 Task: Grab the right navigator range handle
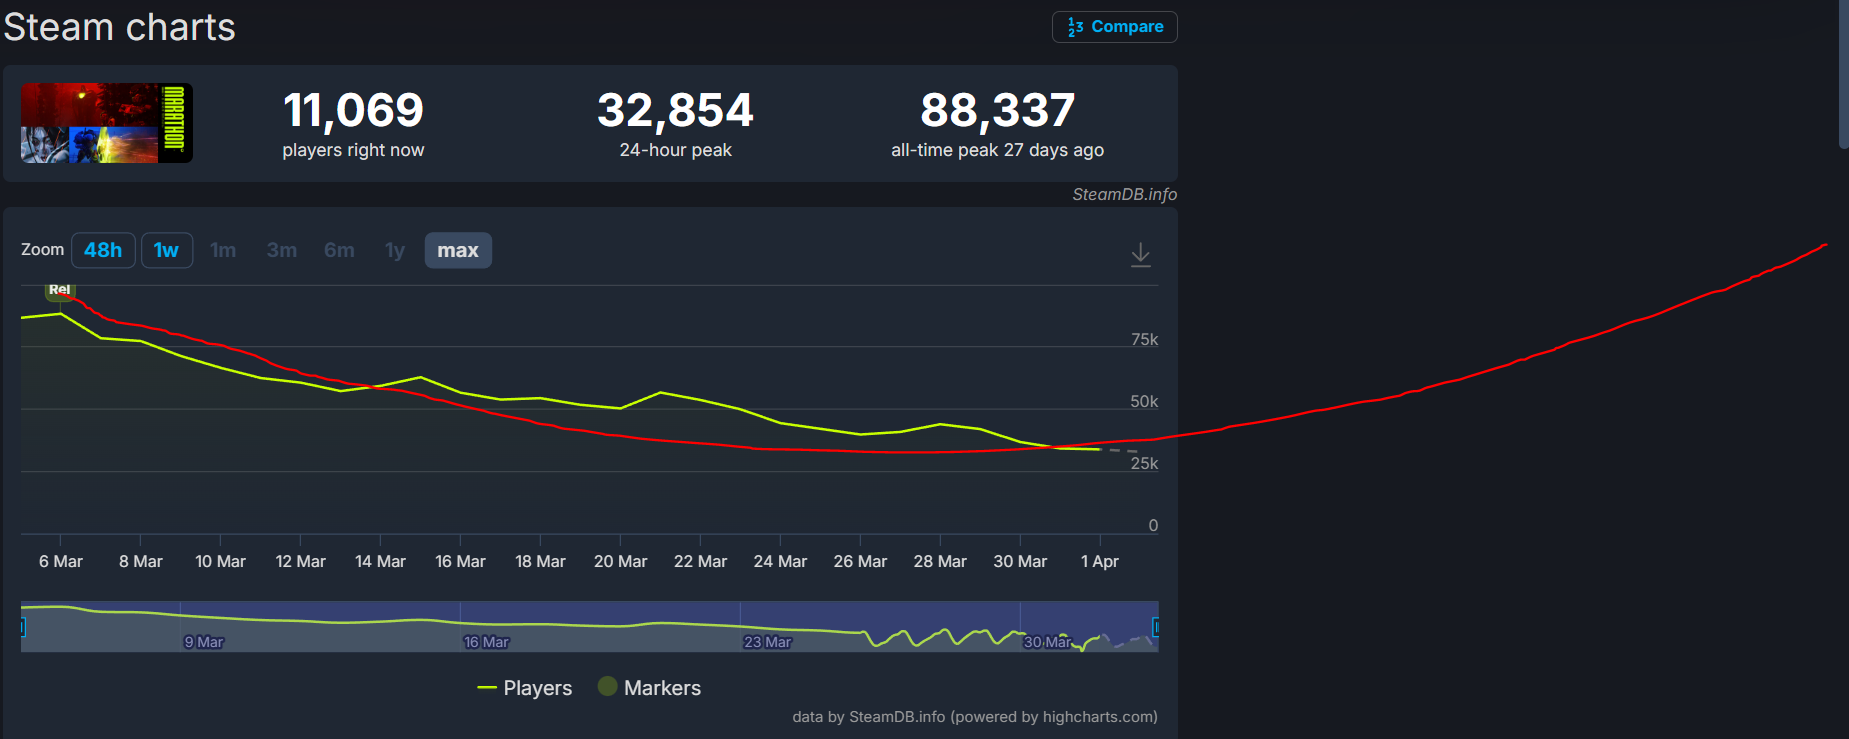point(1156,627)
